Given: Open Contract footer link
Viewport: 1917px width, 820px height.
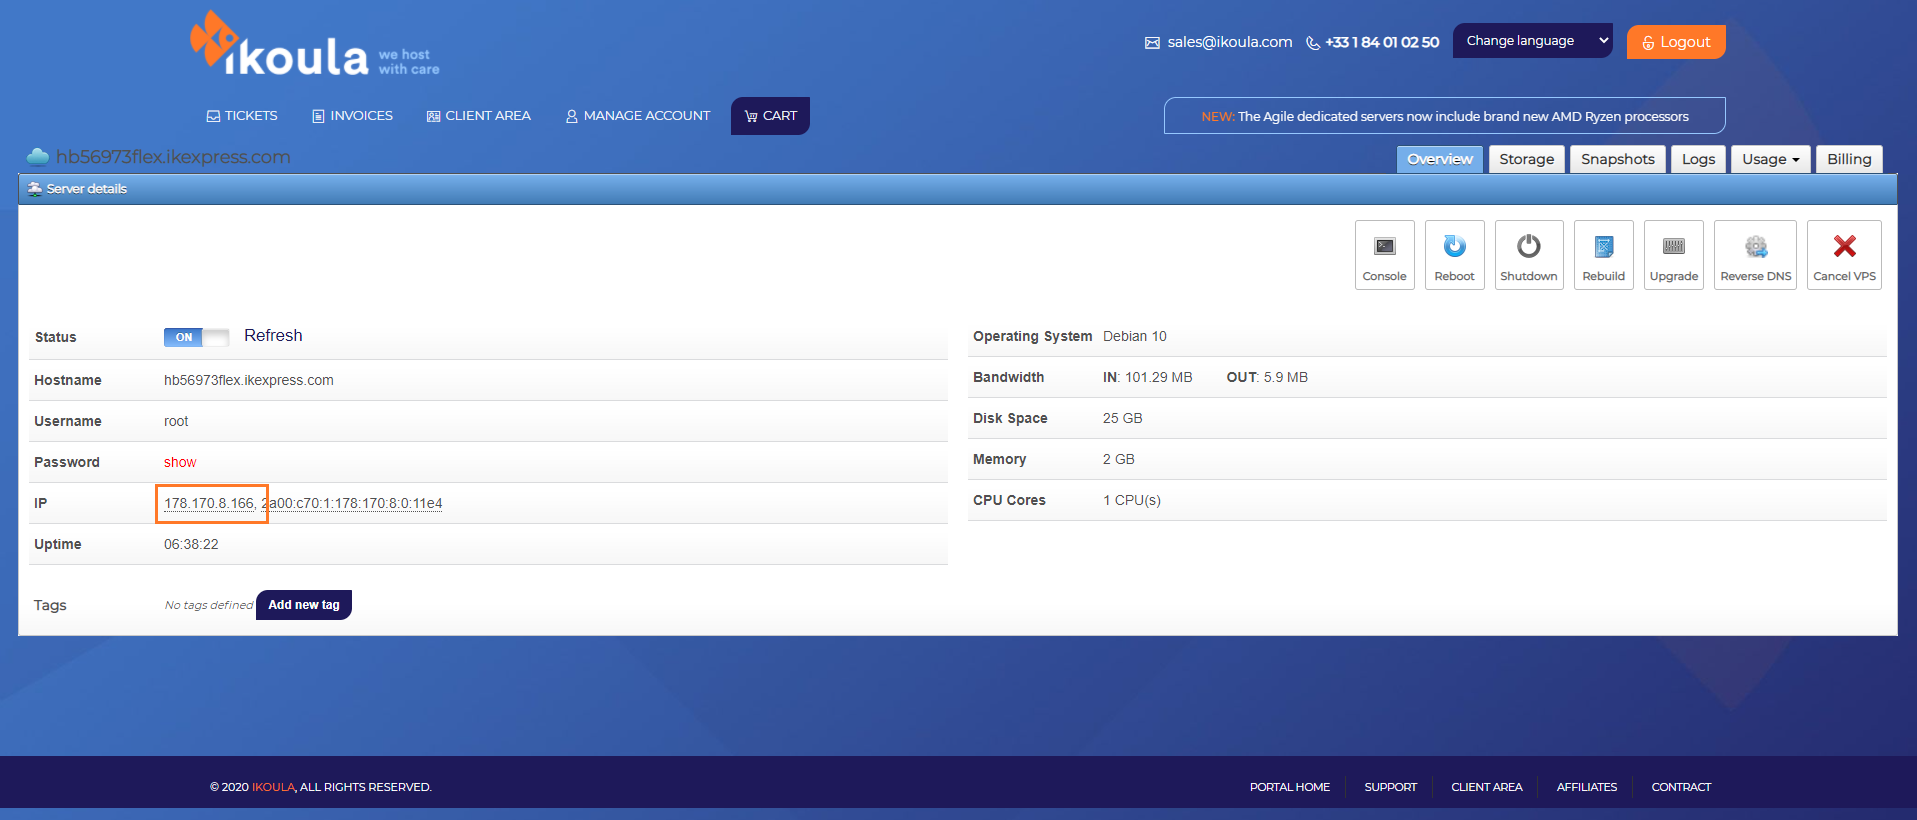Looking at the screenshot, I should tap(1681, 787).
